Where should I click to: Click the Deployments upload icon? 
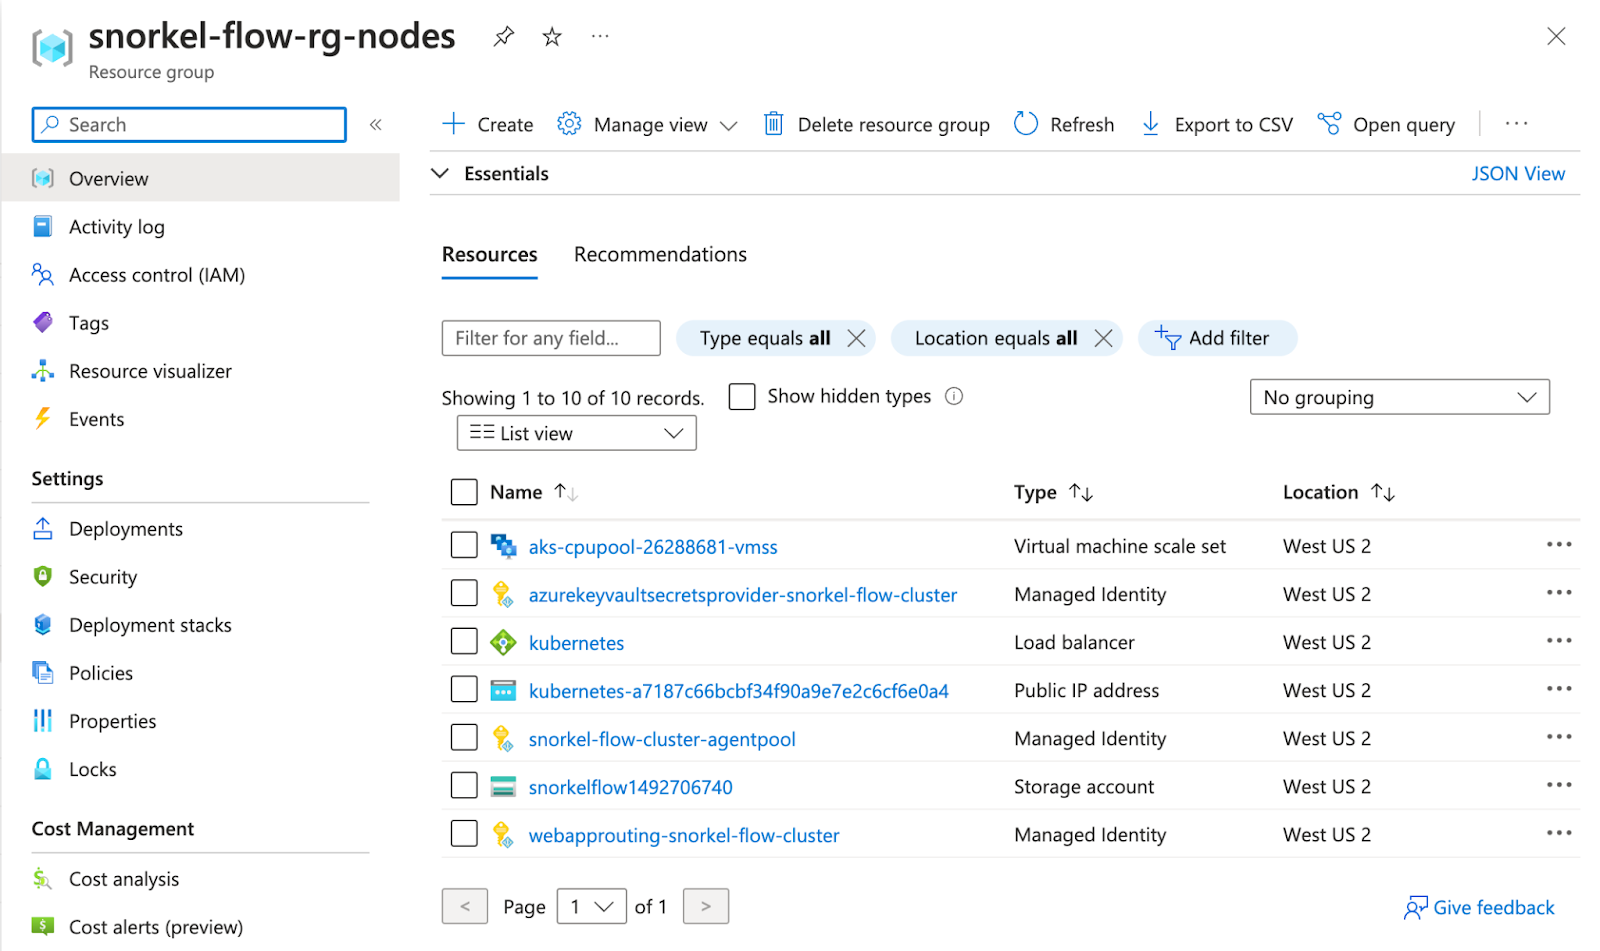pos(43,529)
